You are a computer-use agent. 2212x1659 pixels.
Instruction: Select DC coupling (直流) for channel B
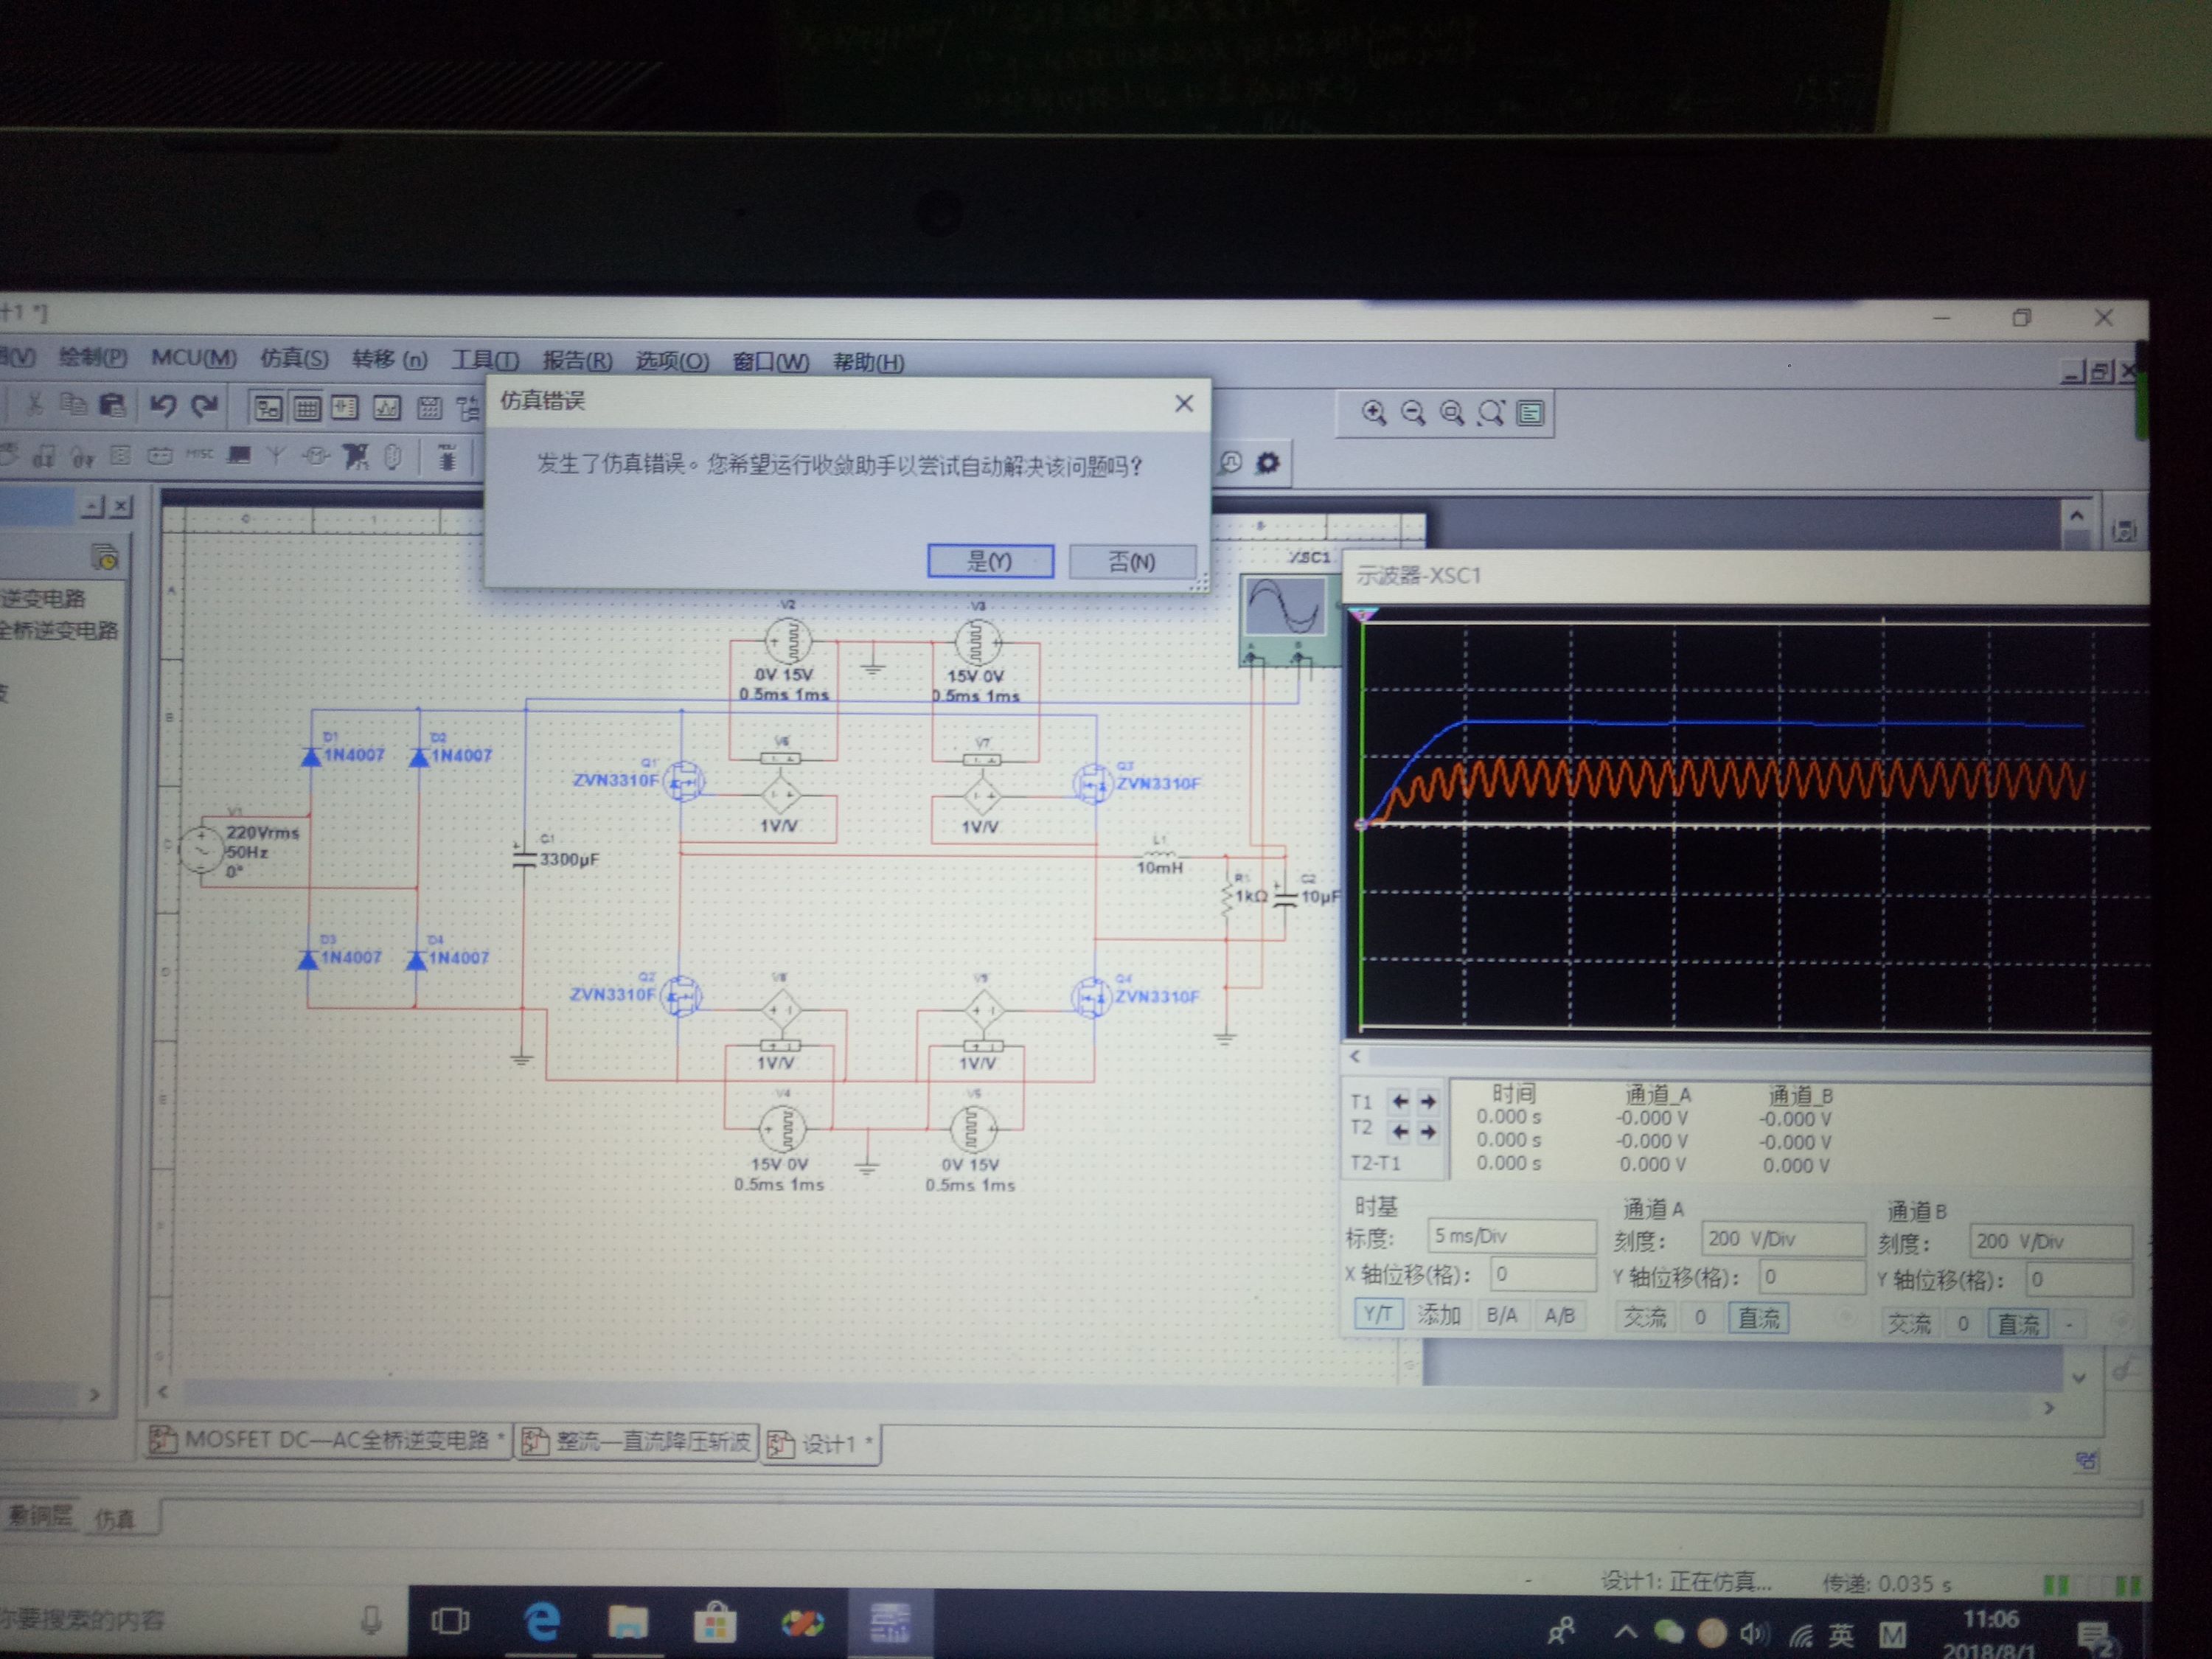tap(2017, 1324)
